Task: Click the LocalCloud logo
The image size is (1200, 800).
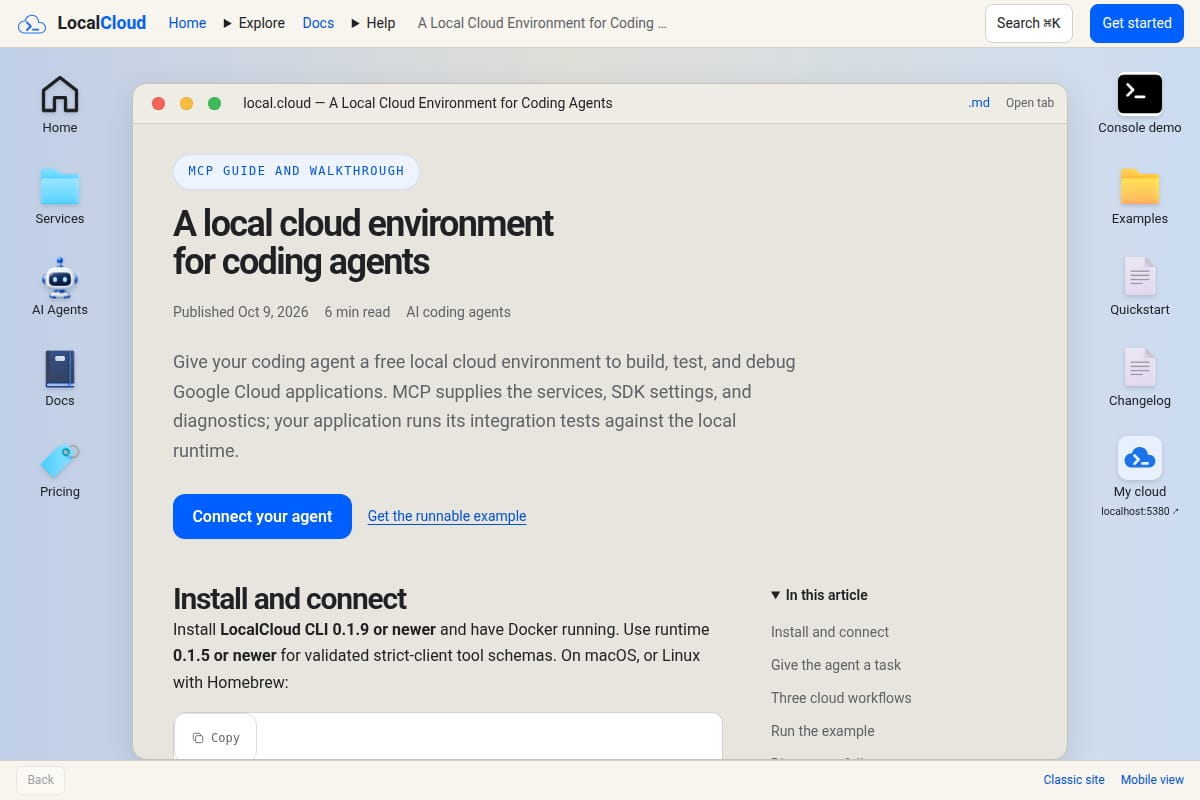Action: 82,23
